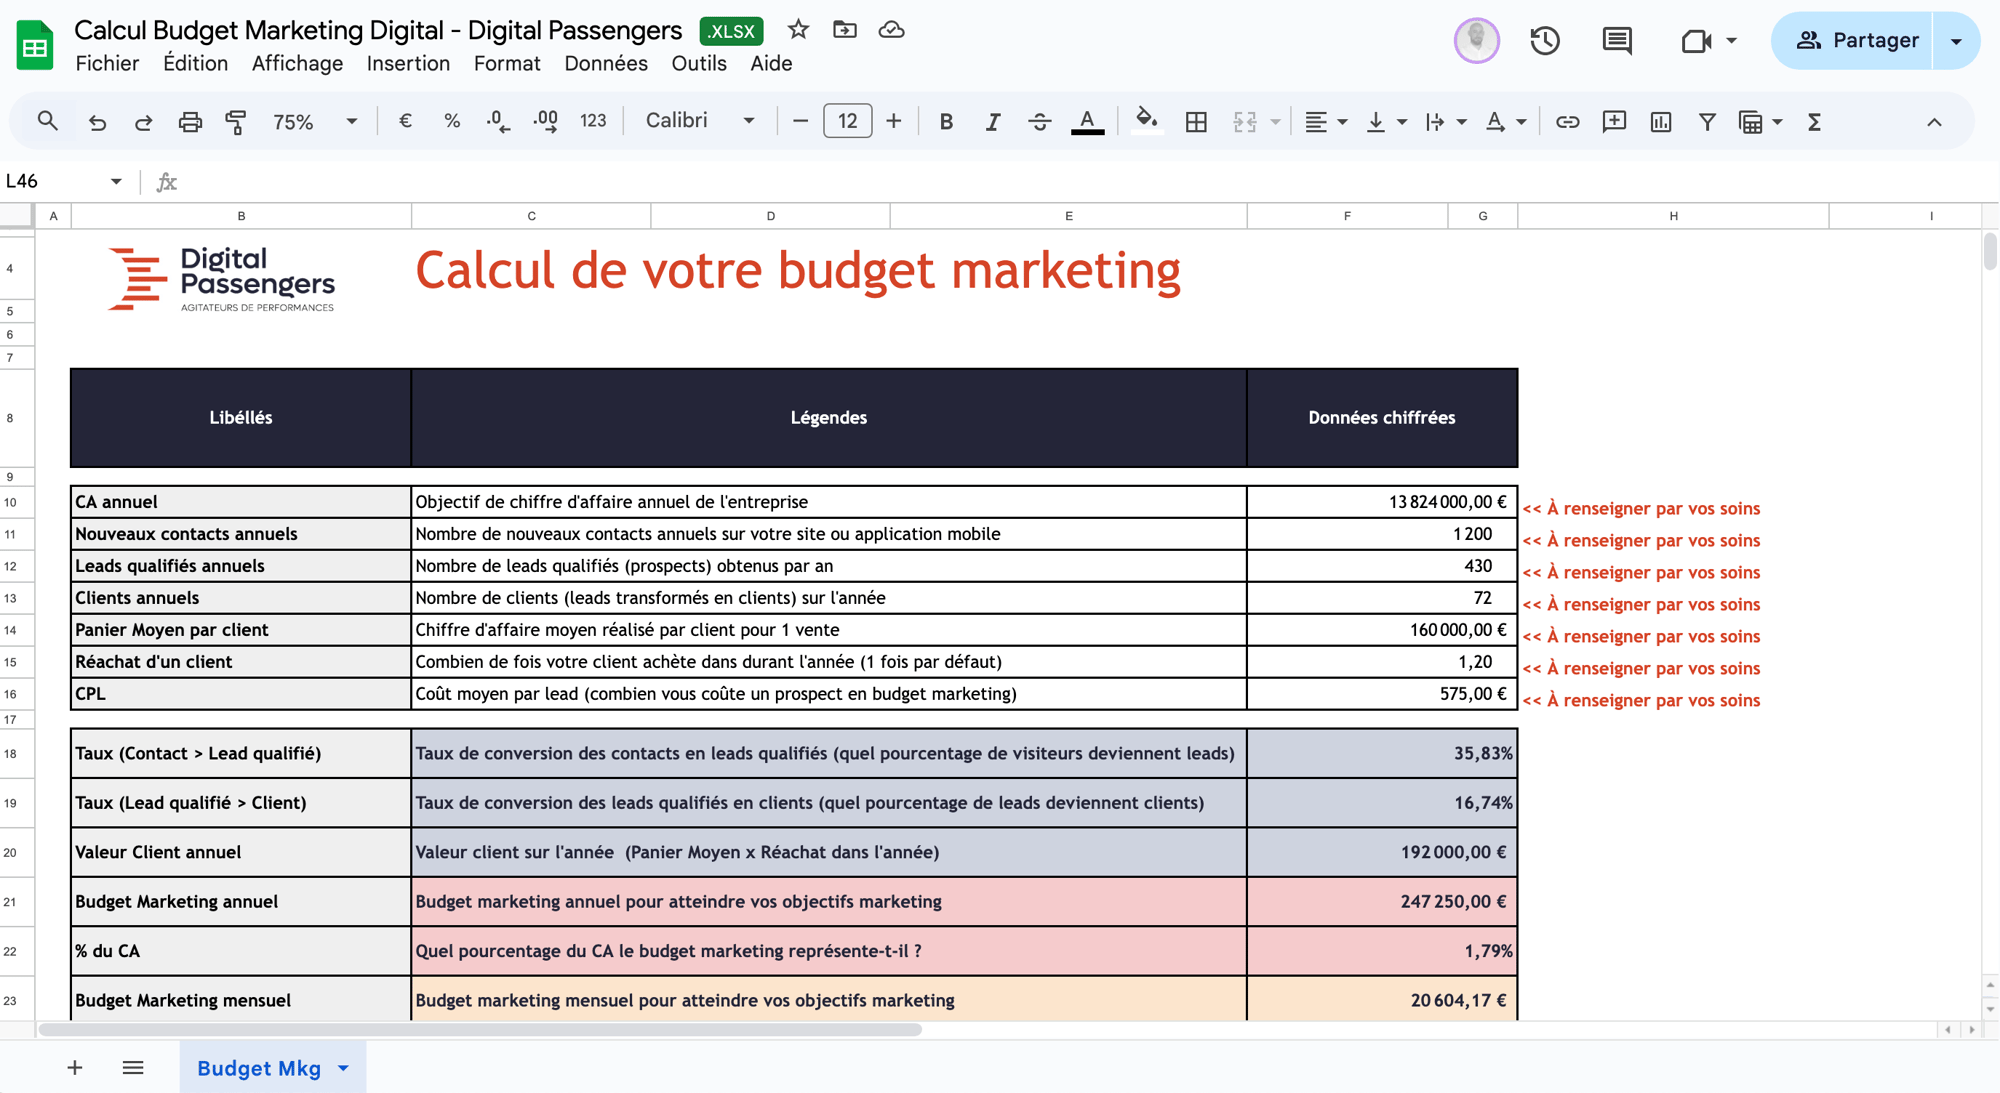Viewport: 2000px width, 1093px height.
Task: Open the Édition menu
Action: (195, 63)
